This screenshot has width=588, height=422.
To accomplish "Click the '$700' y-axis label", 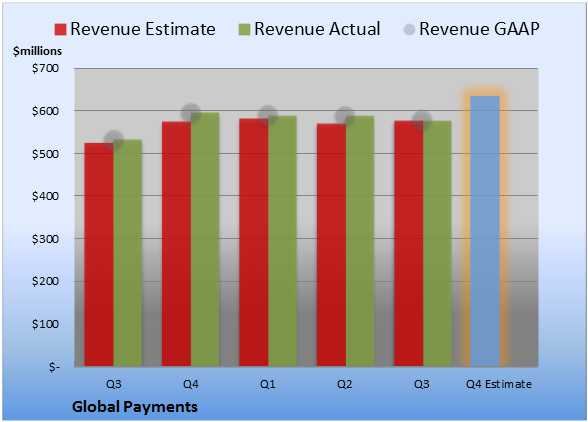I will 45,68.
